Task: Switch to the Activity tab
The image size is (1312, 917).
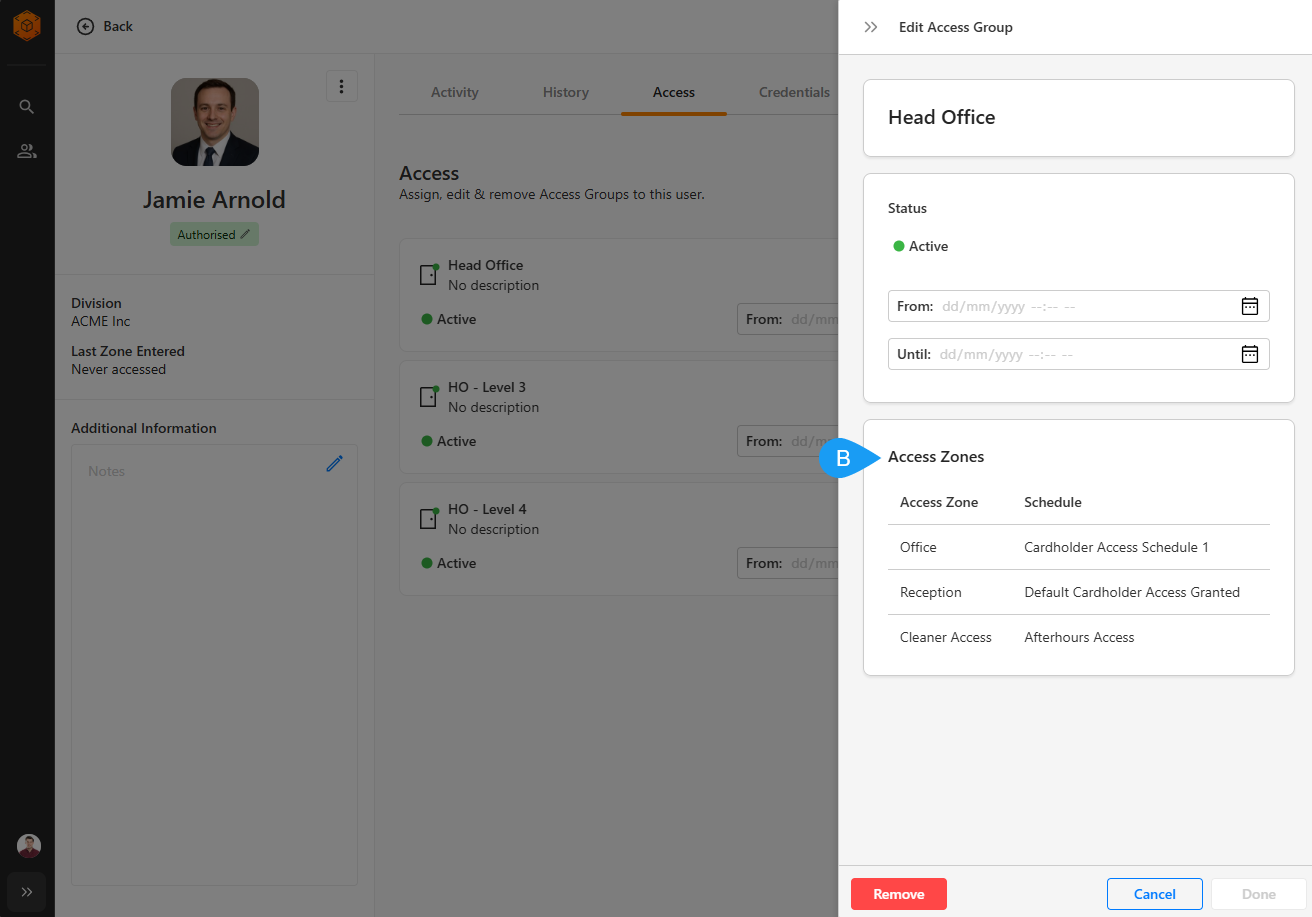Action: point(455,92)
